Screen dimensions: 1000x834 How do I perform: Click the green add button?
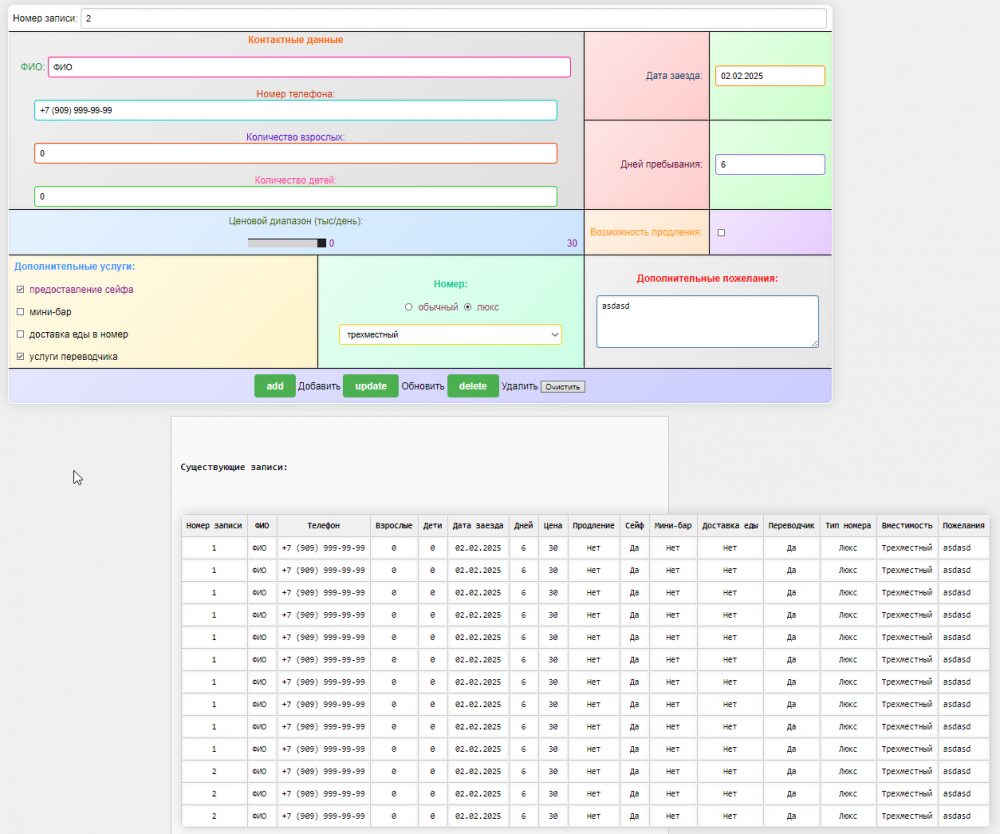[275, 386]
